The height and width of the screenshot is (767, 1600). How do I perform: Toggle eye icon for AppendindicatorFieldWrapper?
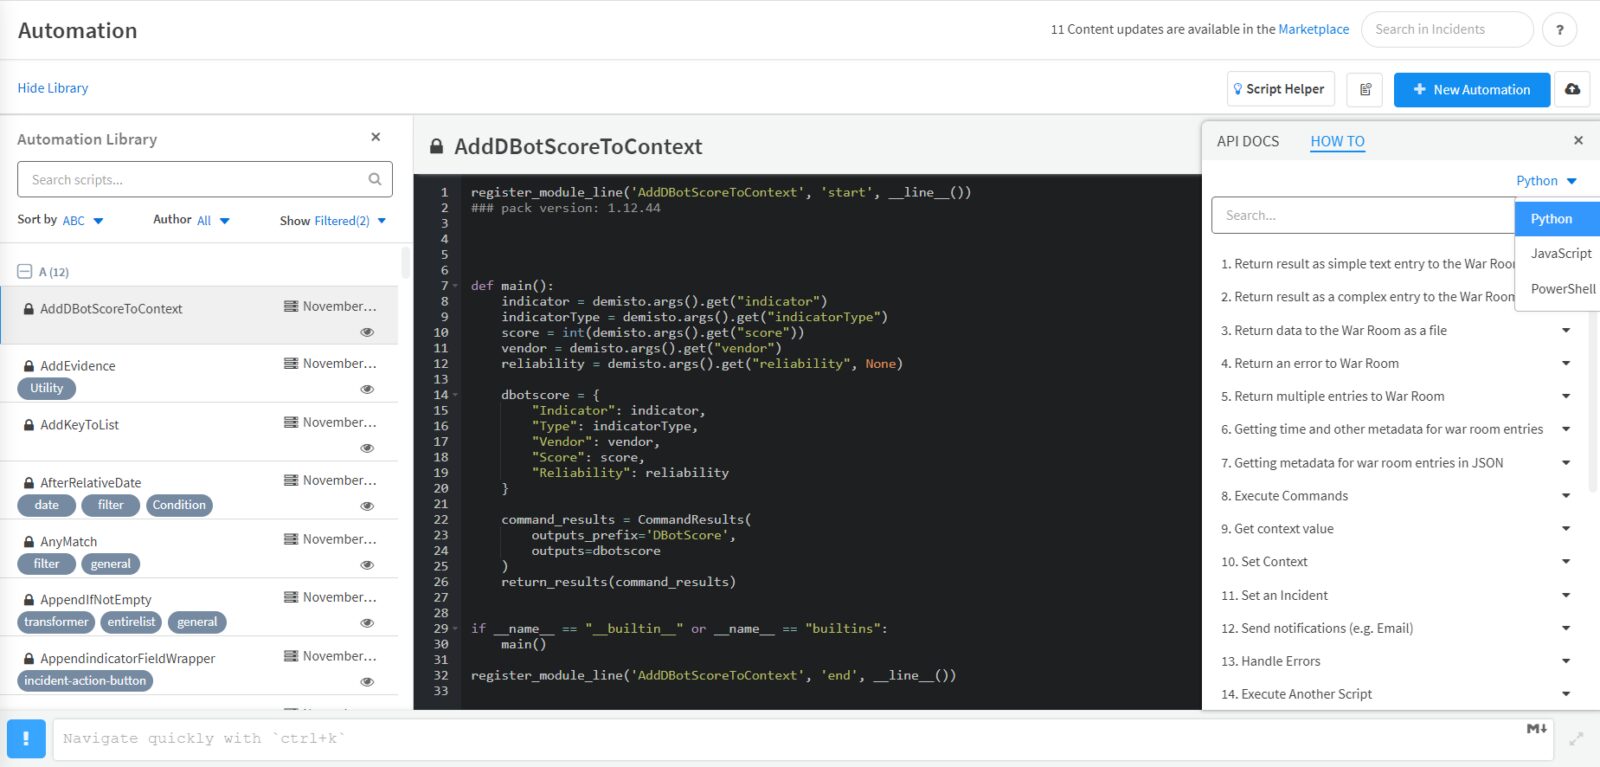[367, 682]
